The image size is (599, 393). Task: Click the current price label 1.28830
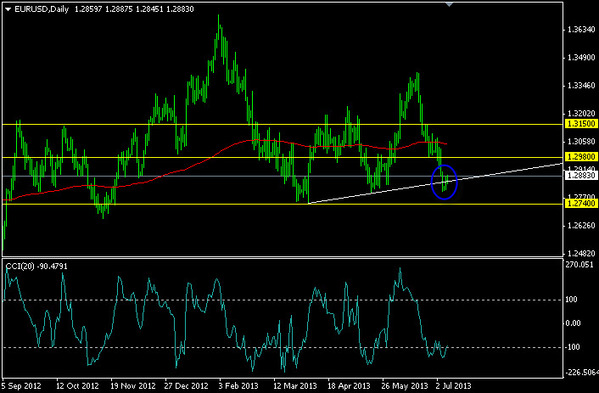tap(581, 176)
